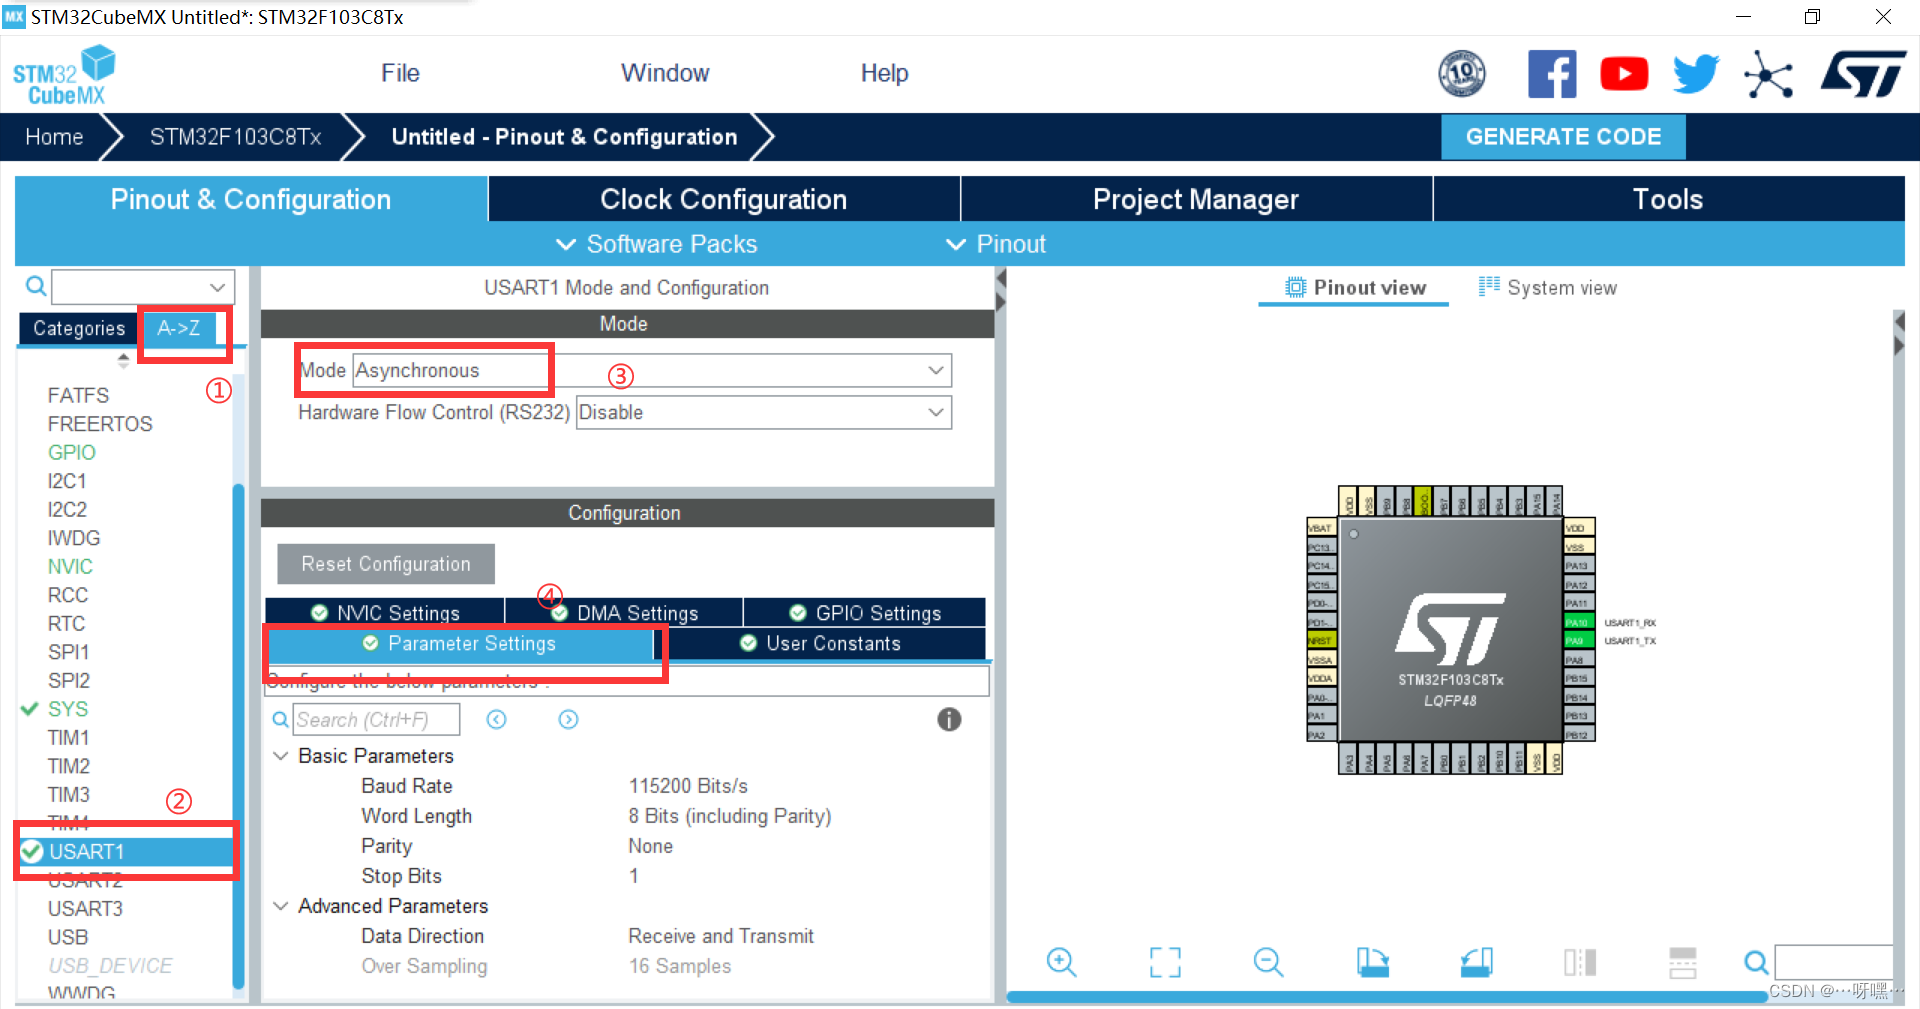The image size is (1920, 1009).
Task: Click the peripheral search magnifier icon
Action: 36,287
